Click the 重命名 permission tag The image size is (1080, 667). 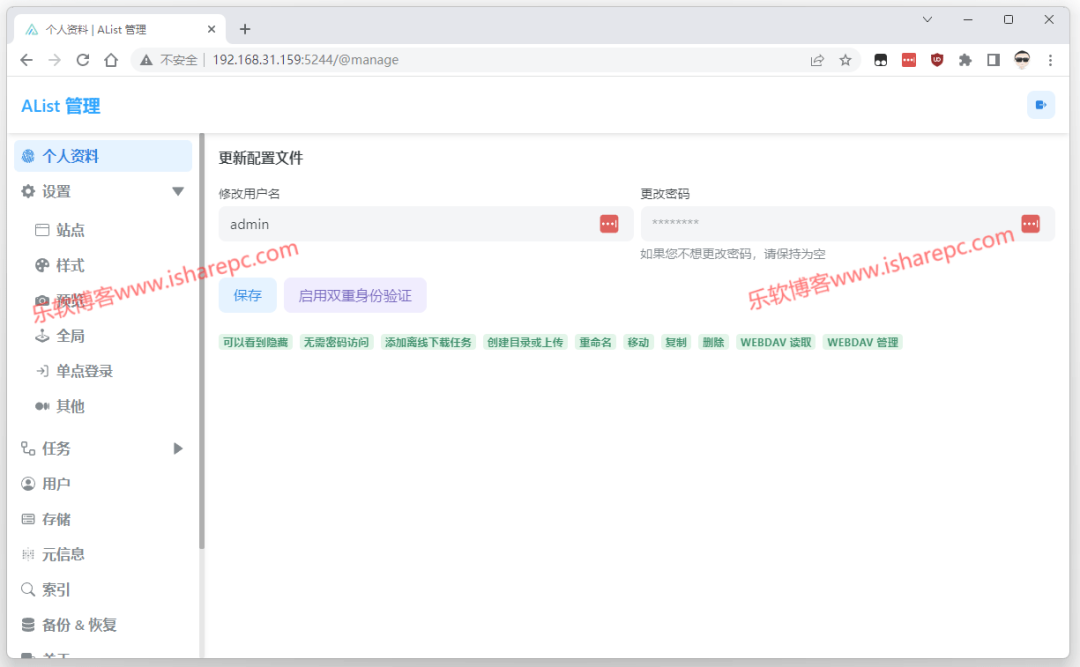click(595, 342)
